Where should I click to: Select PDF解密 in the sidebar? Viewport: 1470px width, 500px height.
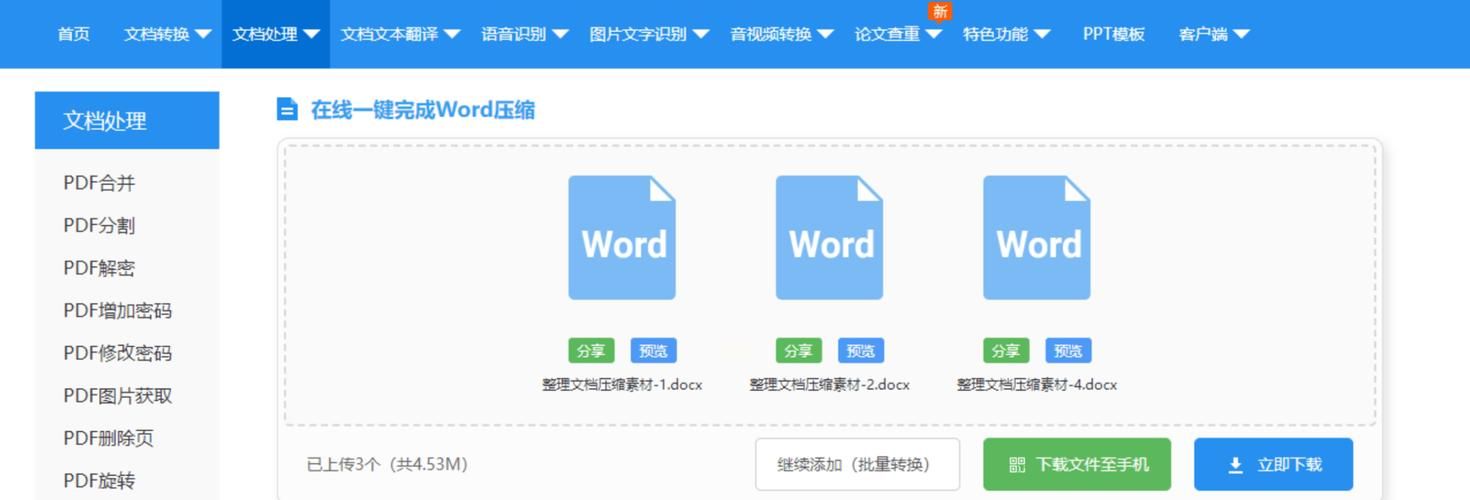point(99,268)
